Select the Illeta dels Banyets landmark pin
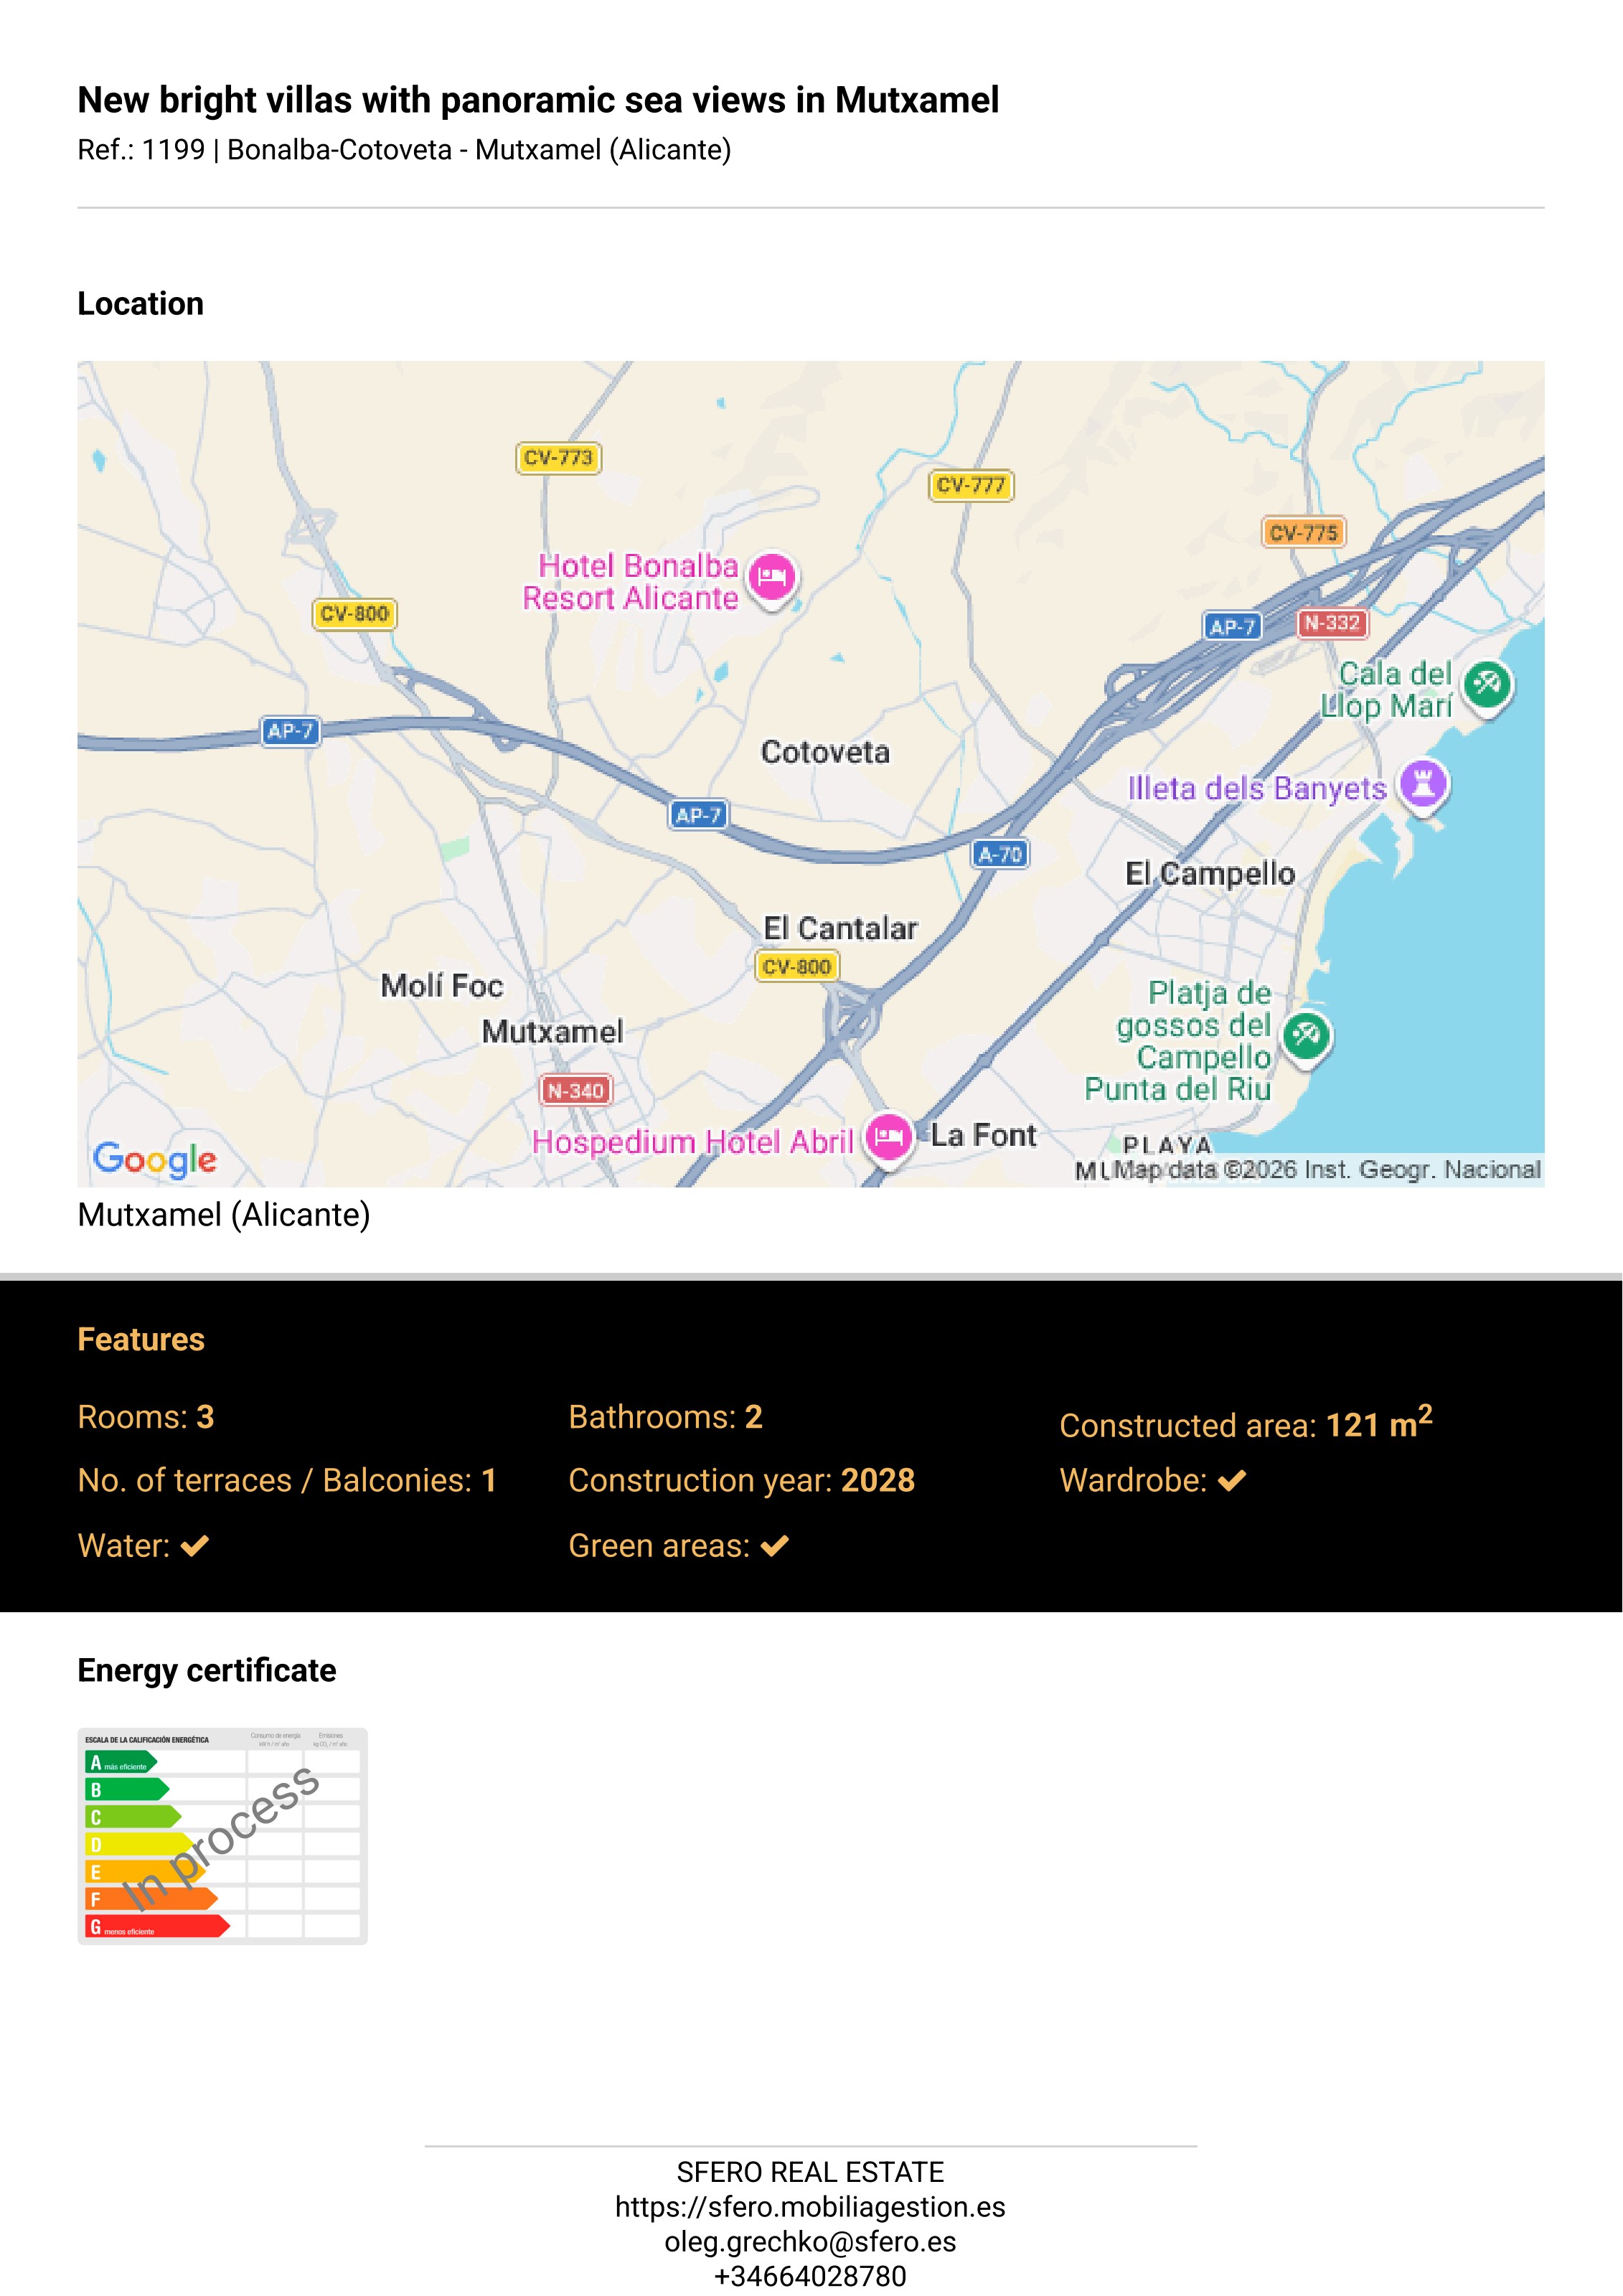 pyautogui.click(x=1424, y=784)
